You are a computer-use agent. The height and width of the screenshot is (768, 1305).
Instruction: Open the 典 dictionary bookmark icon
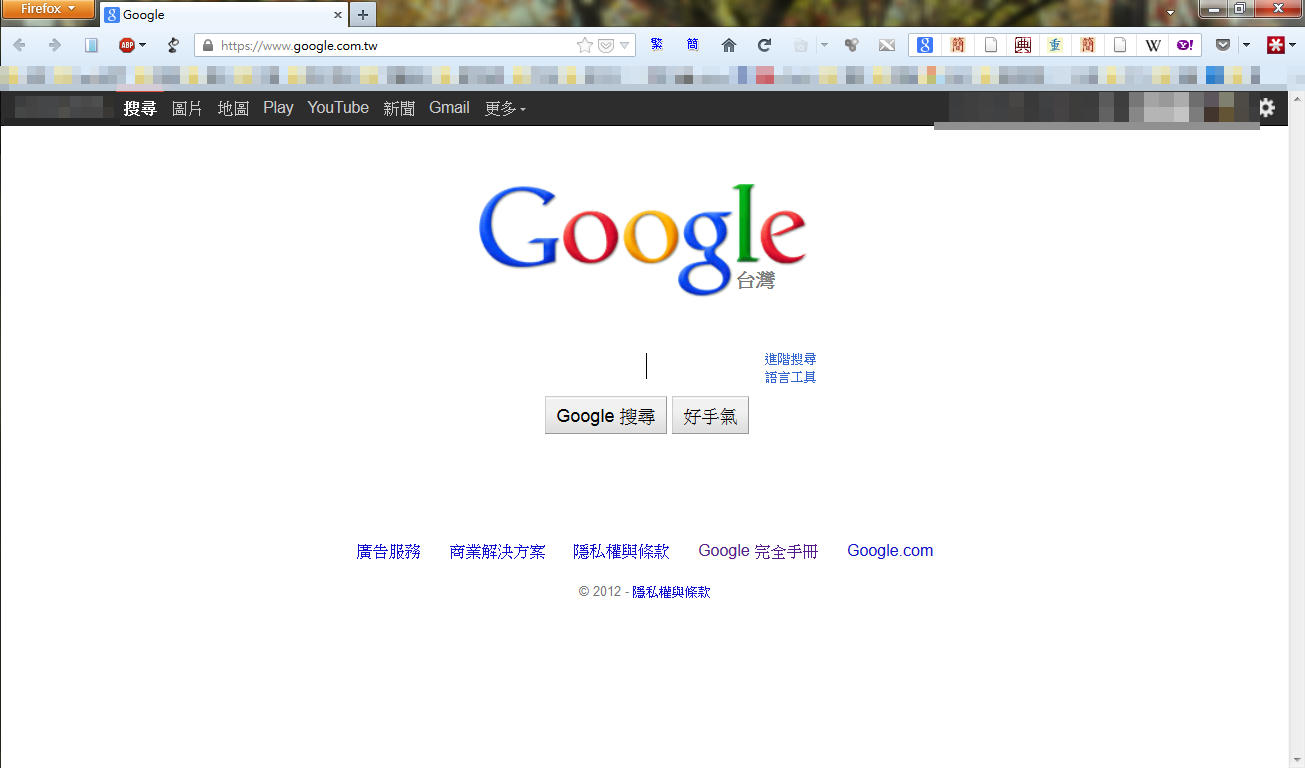(x=1022, y=45)
